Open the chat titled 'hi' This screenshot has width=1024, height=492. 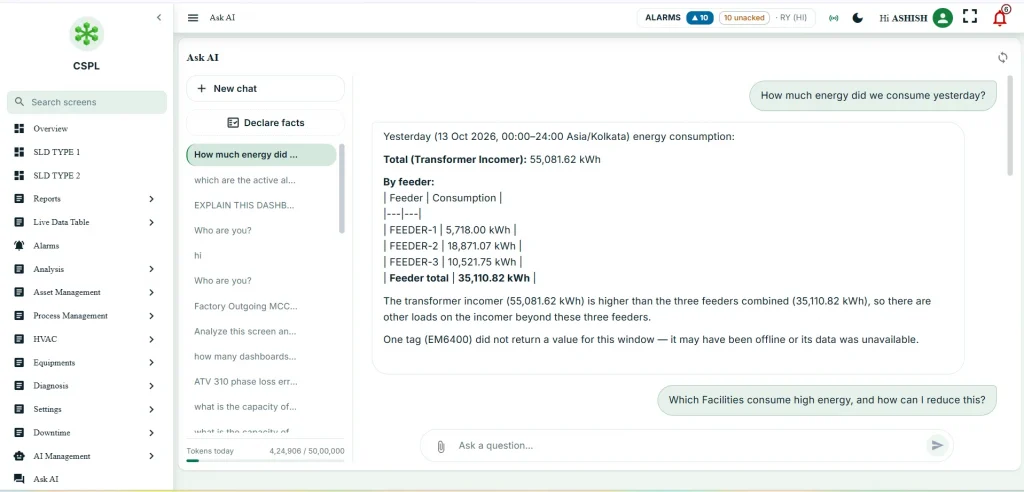(x=261, y=255)
